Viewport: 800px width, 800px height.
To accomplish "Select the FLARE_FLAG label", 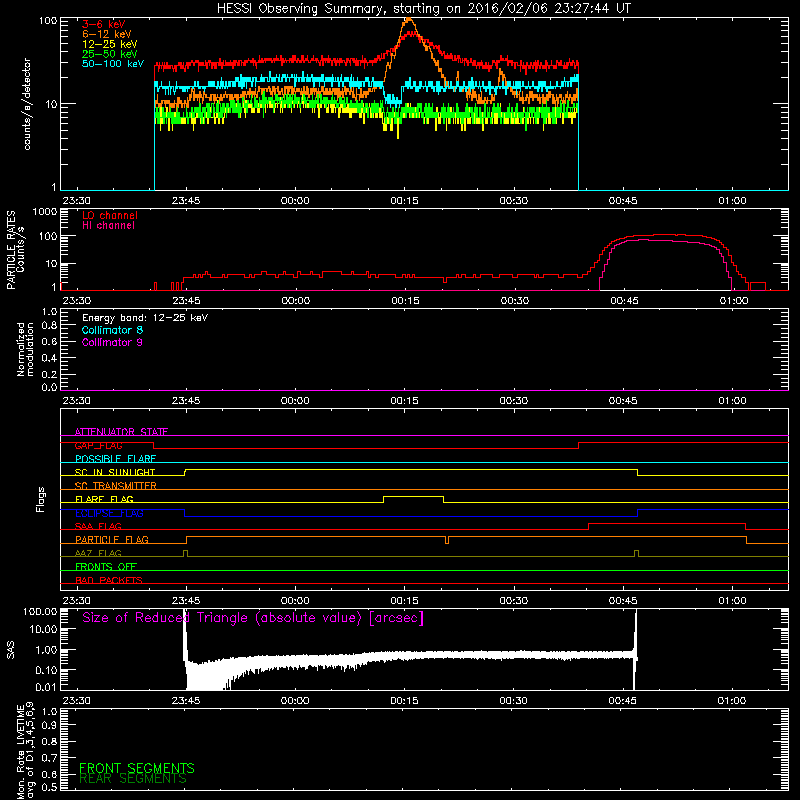I will (104, 499).
